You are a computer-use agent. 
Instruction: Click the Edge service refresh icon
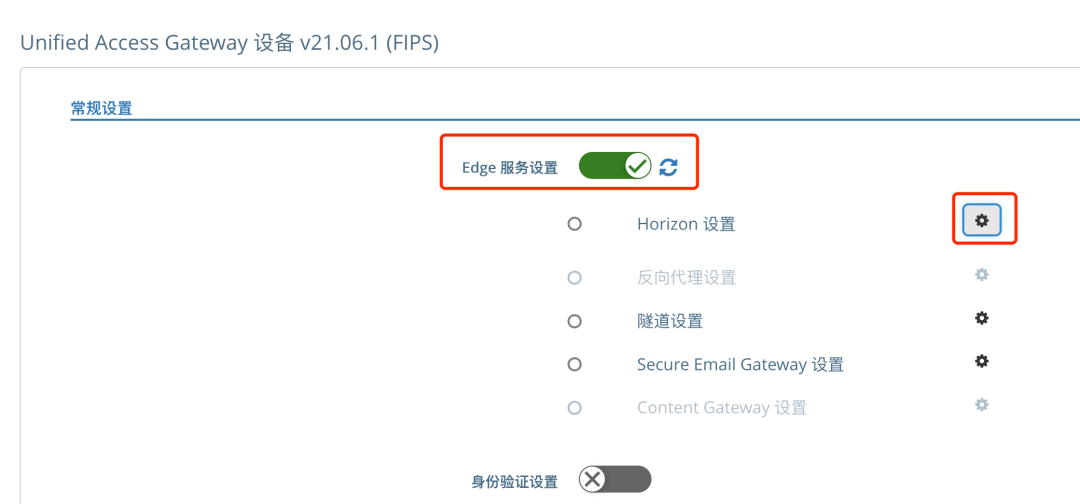click(668, 167)
